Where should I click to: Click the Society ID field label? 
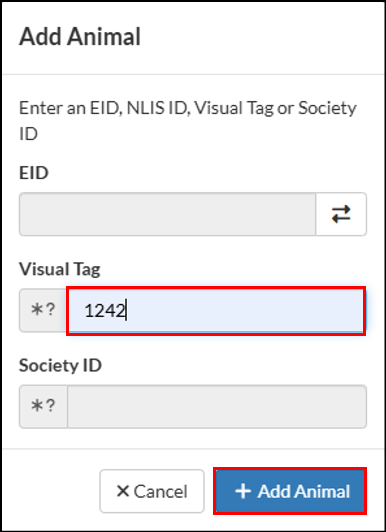coord(60,365)
